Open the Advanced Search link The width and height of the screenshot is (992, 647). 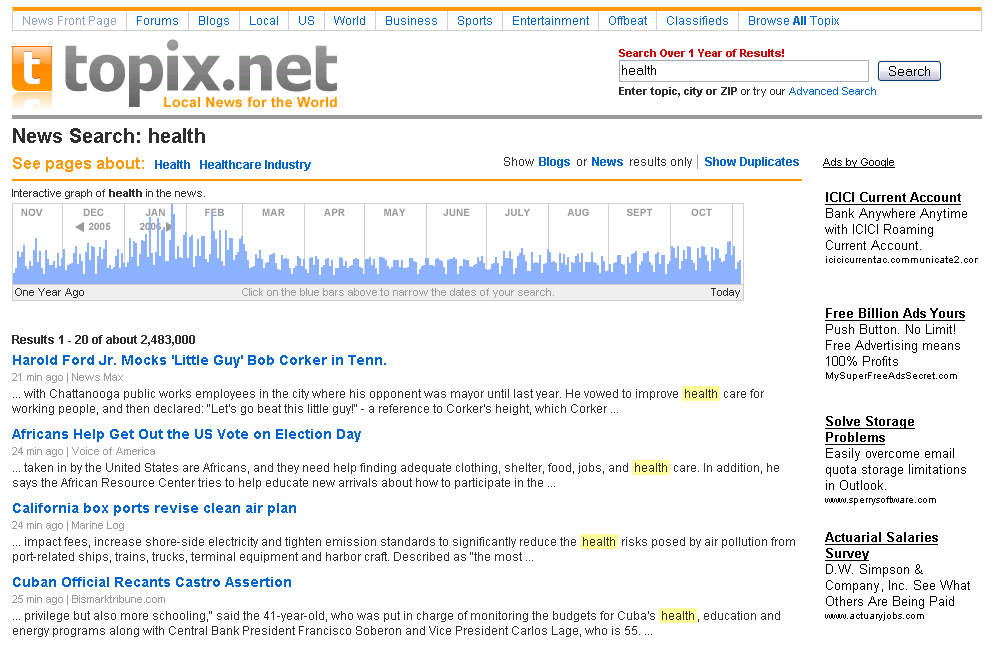(x=832, y=91)
